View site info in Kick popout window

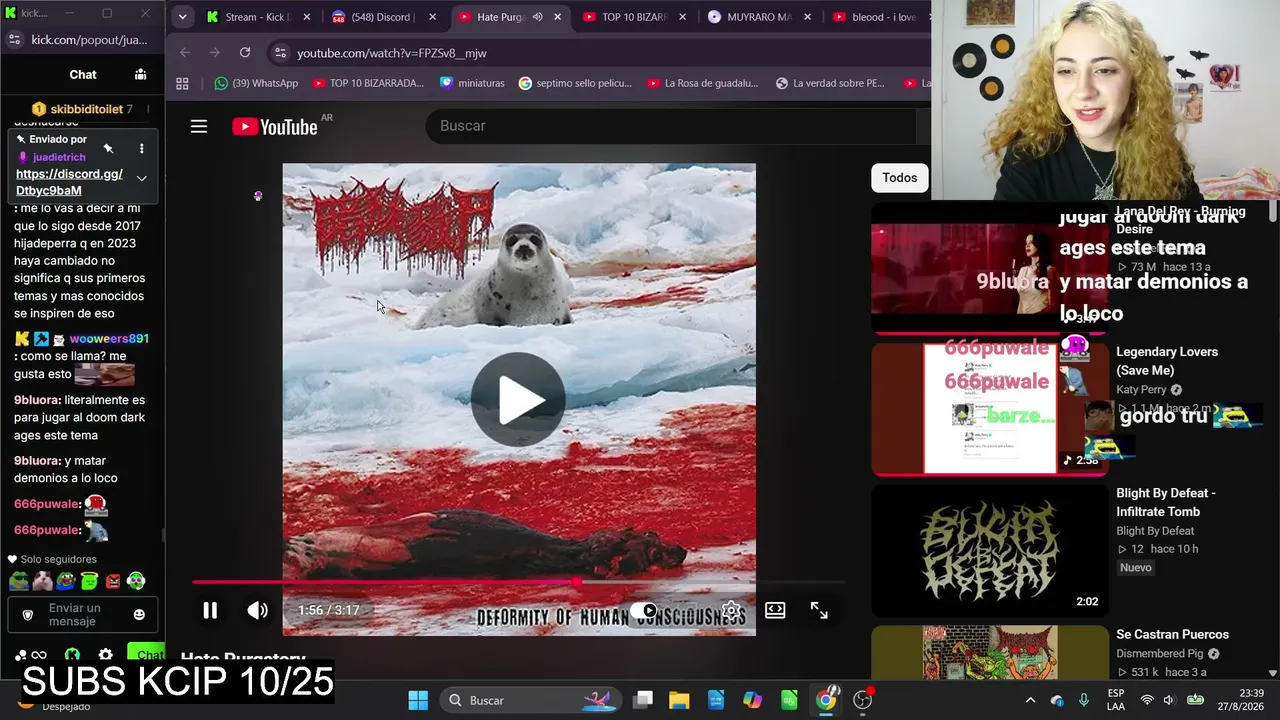(x=14, y=40)
